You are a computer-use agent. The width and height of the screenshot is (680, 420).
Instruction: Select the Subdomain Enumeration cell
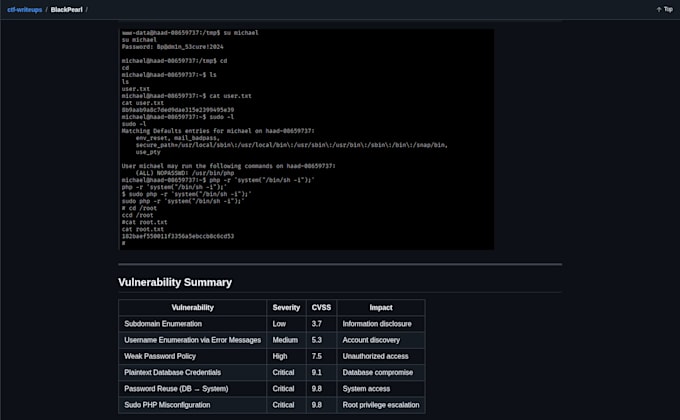(193, 324)
